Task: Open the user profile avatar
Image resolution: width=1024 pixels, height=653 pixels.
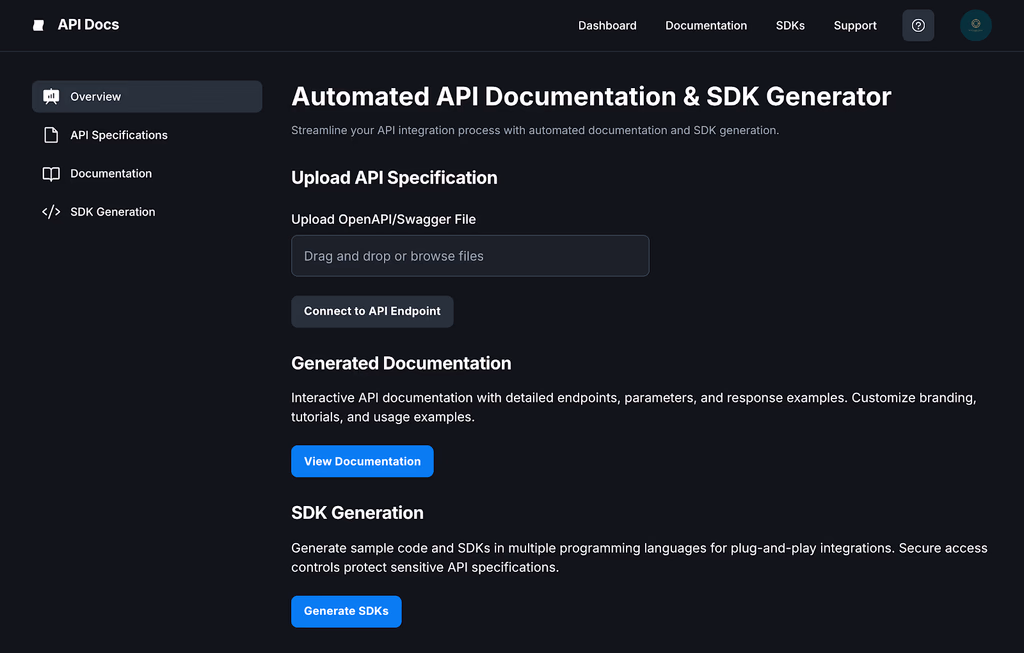Action: (975, 25)
